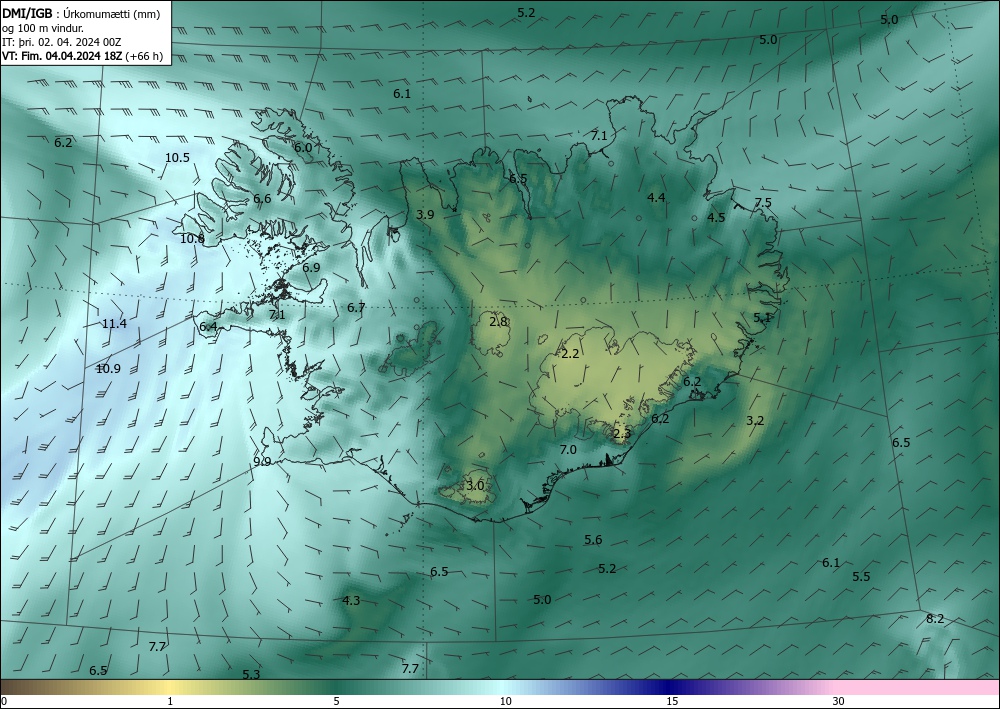Select the 6.0 value in the Westfjords

pos(303,147)
